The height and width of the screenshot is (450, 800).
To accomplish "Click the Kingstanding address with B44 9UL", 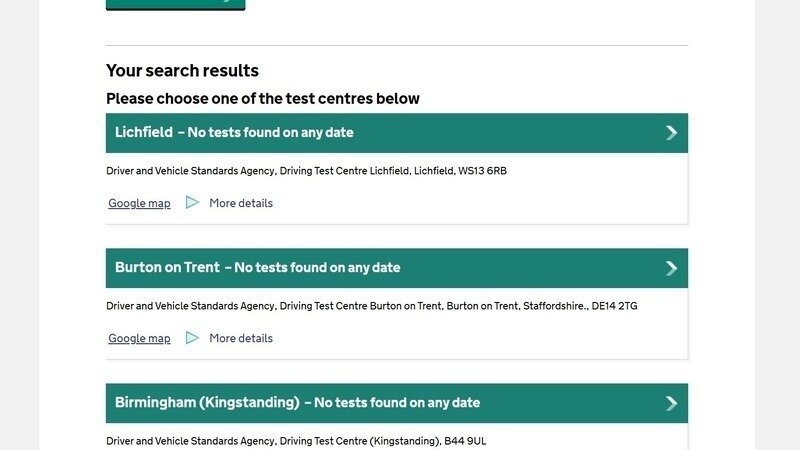I will pyautogui.click(x=296, y=441).
